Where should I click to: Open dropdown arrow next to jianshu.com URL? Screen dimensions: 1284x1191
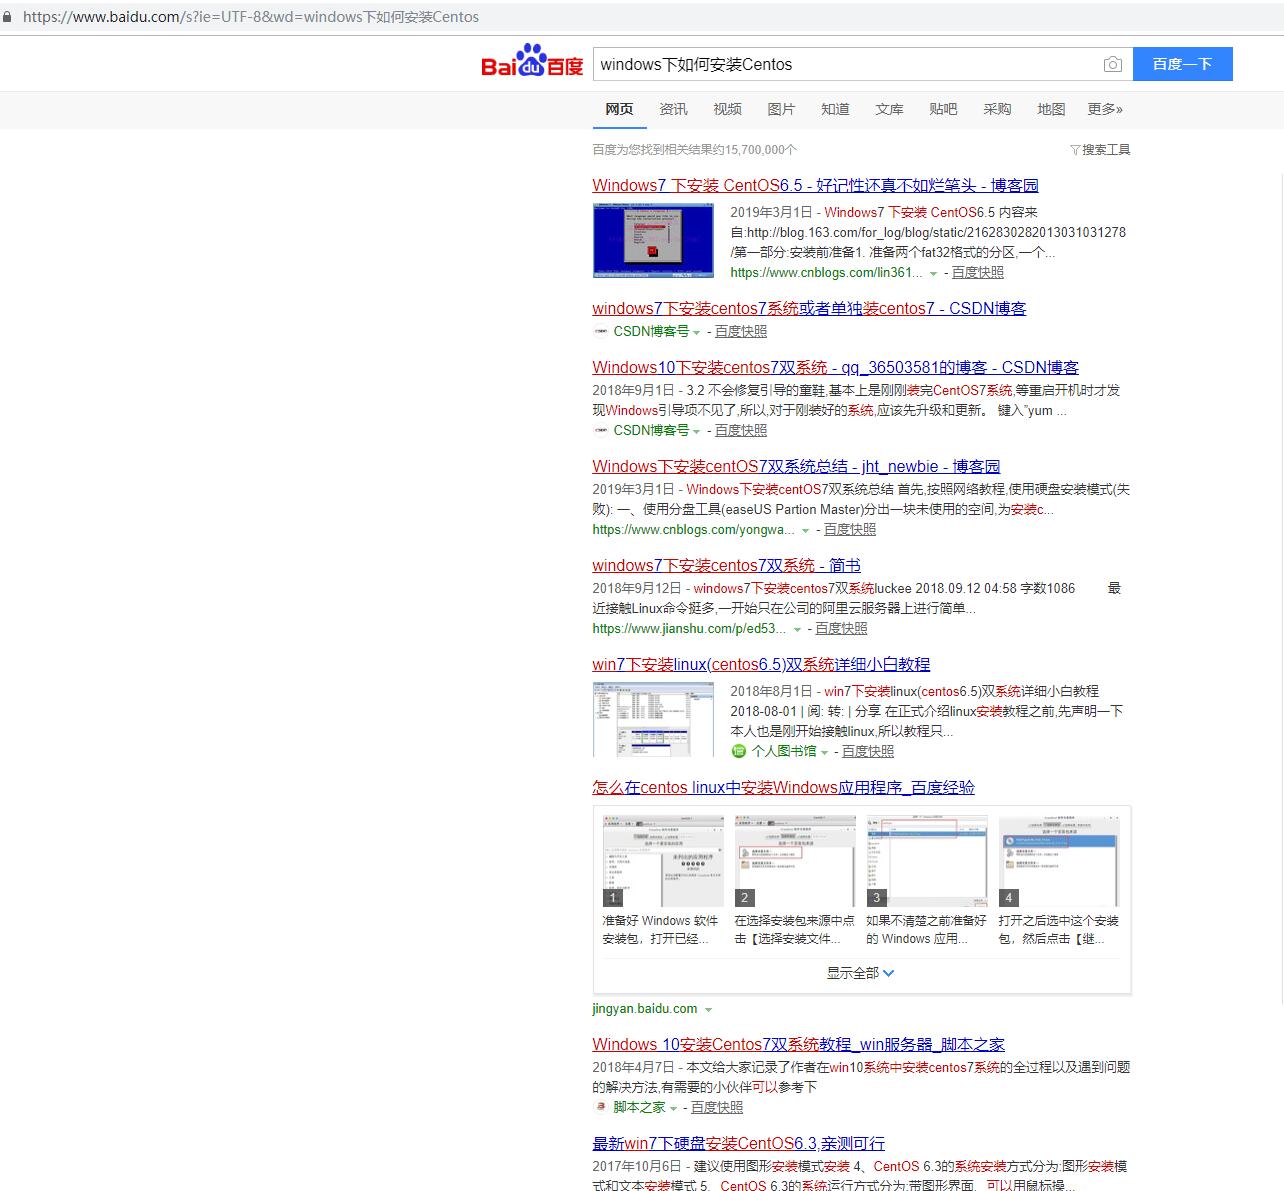(x=797, y=629)
